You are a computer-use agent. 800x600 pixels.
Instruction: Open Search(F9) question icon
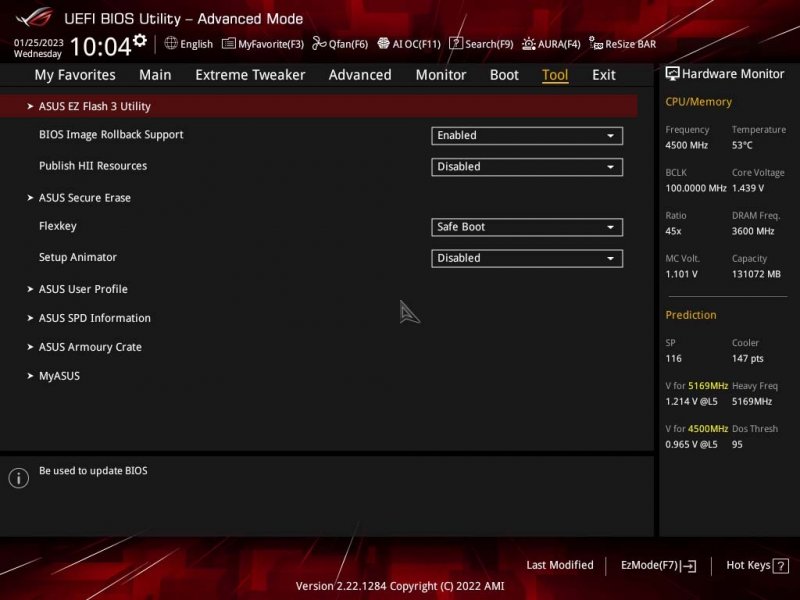click(x=456, y=43)
